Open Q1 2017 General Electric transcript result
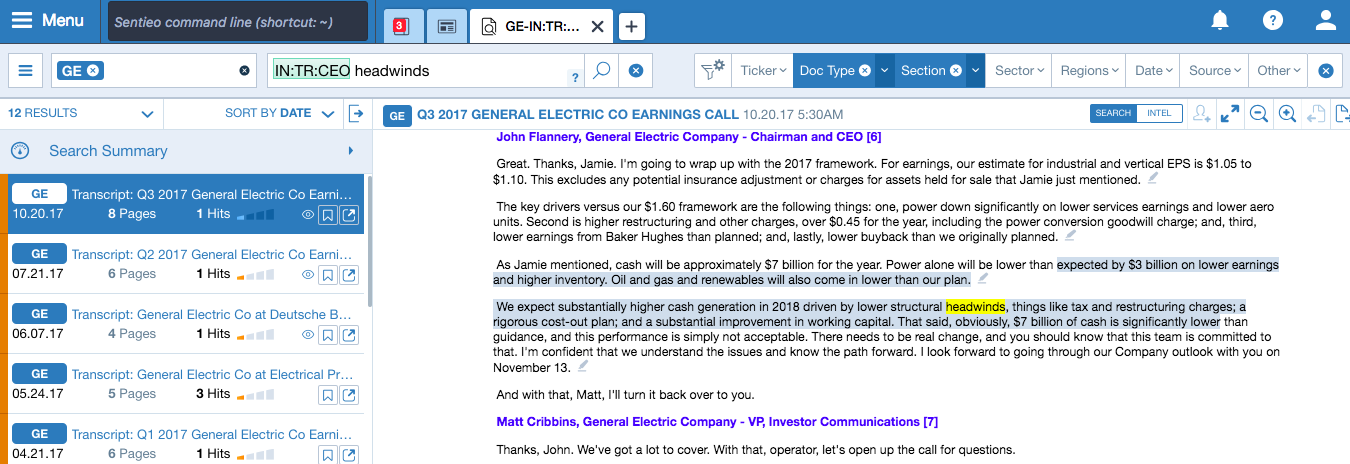The width and height of the screenshot is (1350, 464). pos(212,434)
